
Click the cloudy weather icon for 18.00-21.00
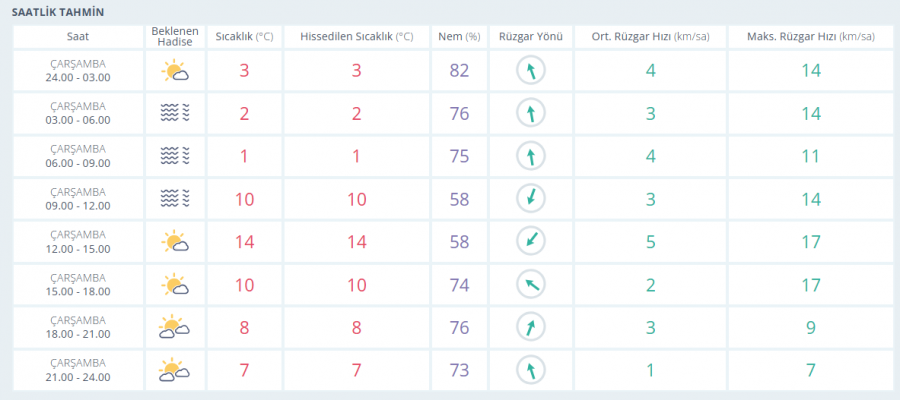click(x=175, y=327)
